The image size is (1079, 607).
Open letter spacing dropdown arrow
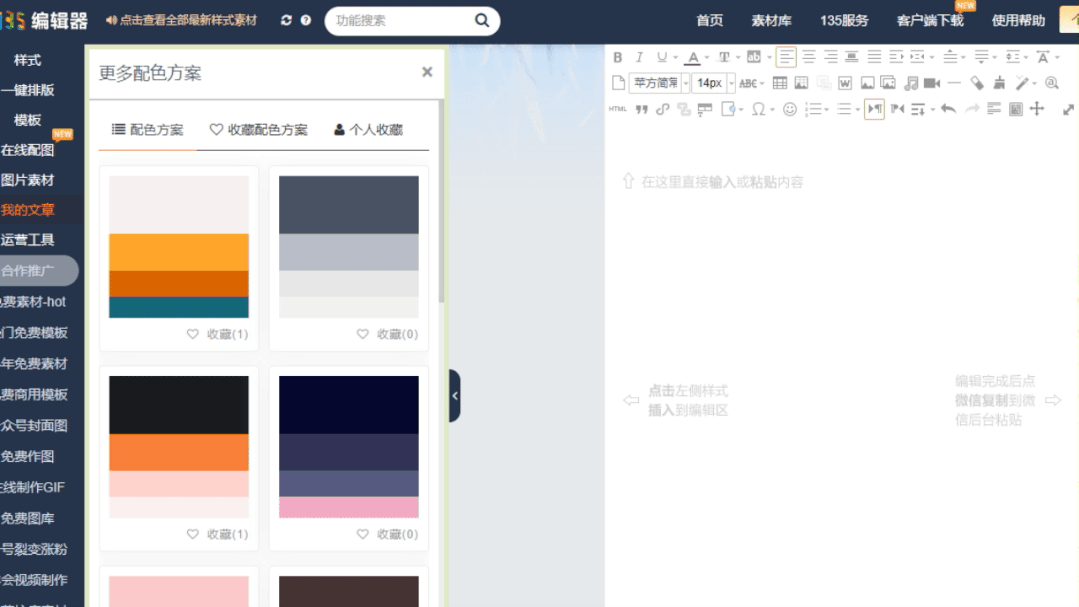(x=1058, y=58)
